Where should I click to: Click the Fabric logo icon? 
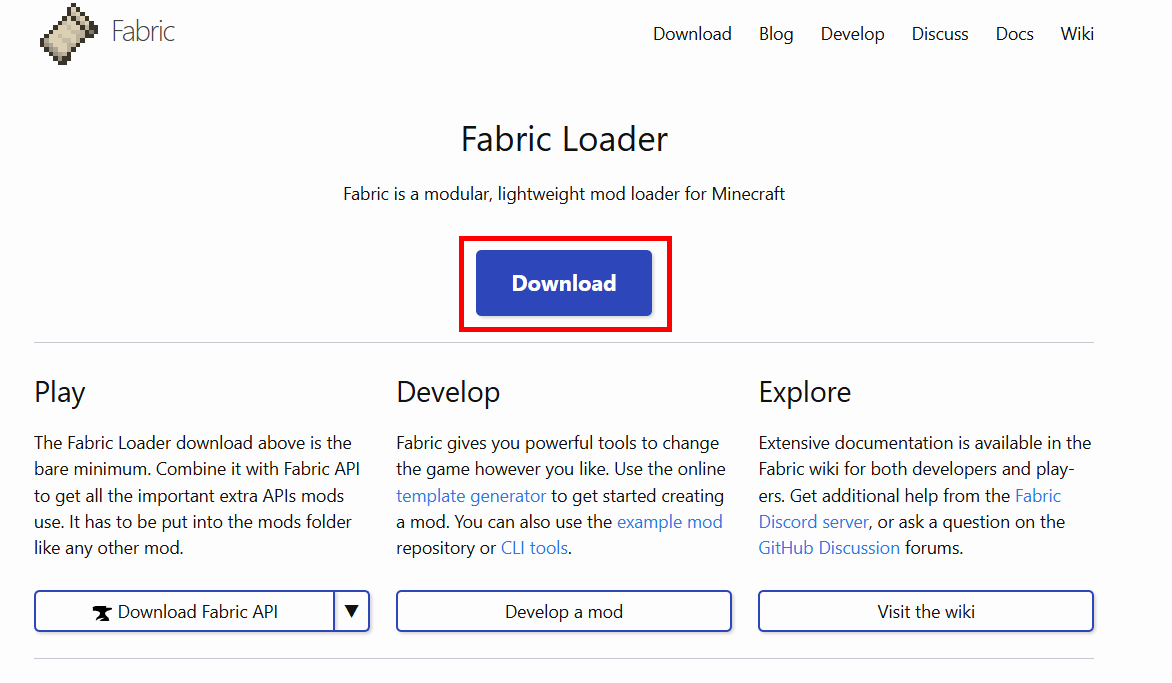pos(69,34)
